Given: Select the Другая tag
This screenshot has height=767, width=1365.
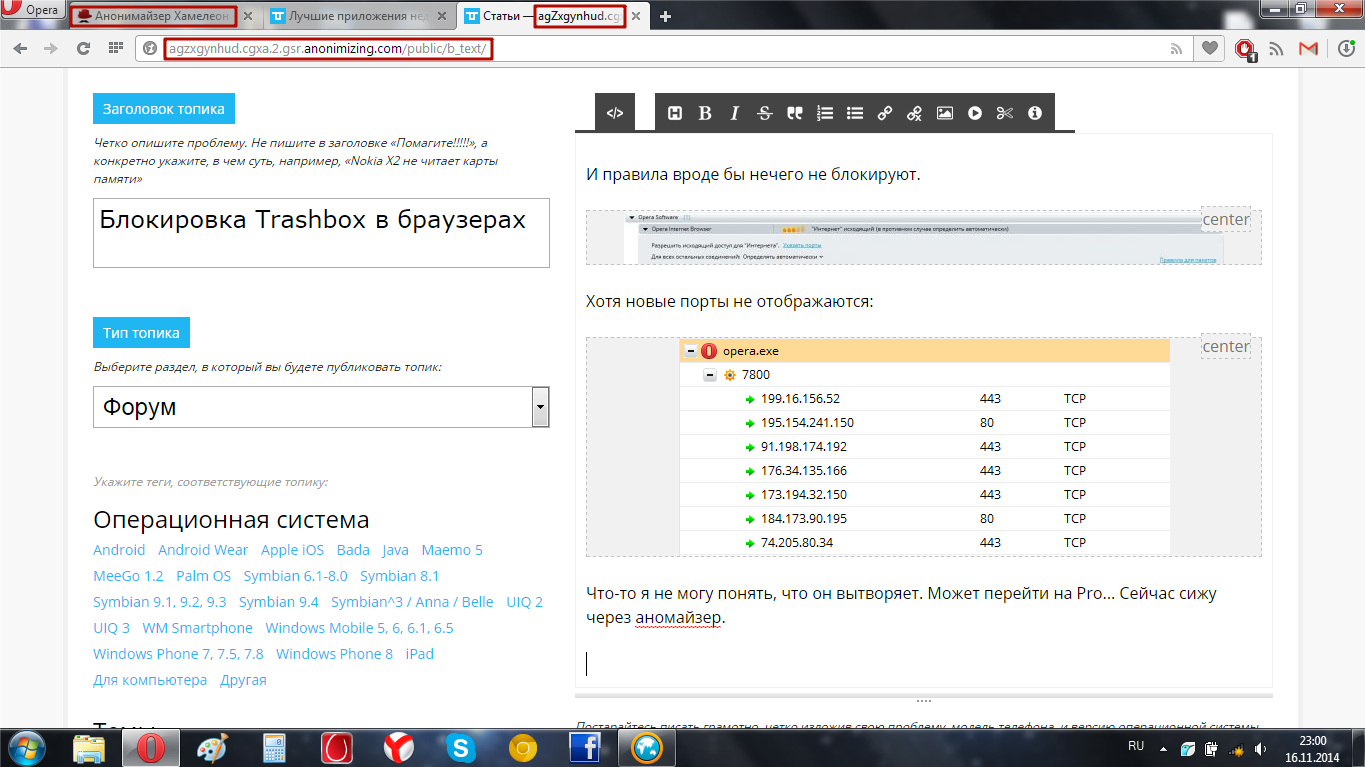Looking at the screenshot, I should tap(243, 680).
